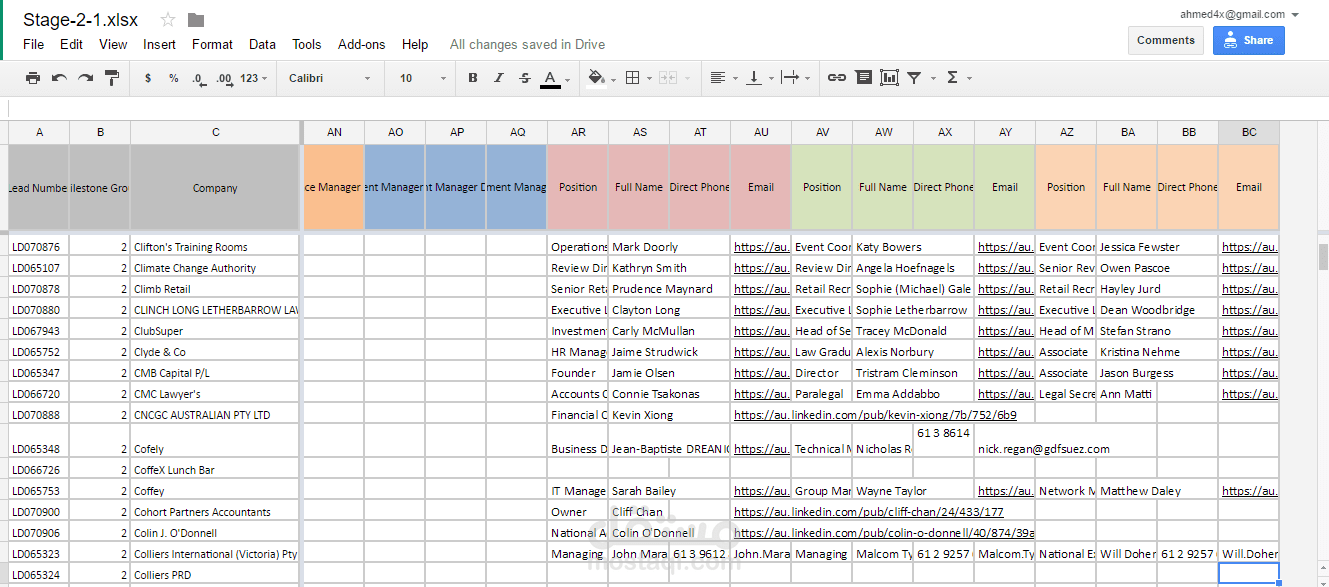Open the vertical align dropdown
The width and height of the screenshot is (1329, 587).
coord(759,78)
